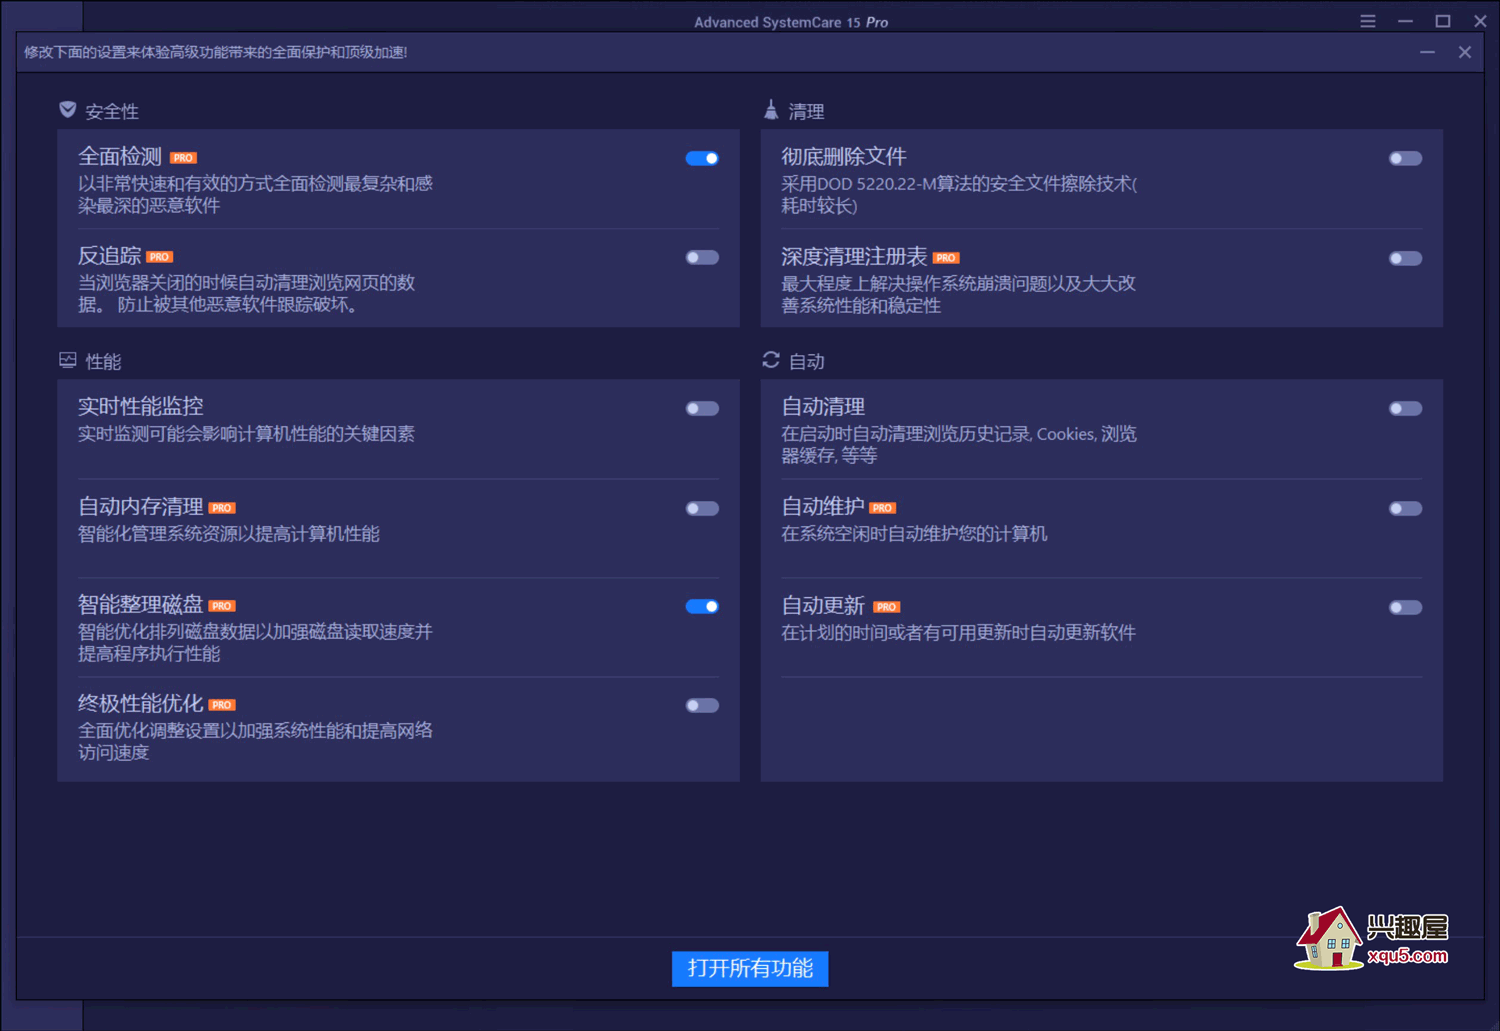
Task: Click the PRO badge next to 智能整理磁盘
Action: coord(222,606)
